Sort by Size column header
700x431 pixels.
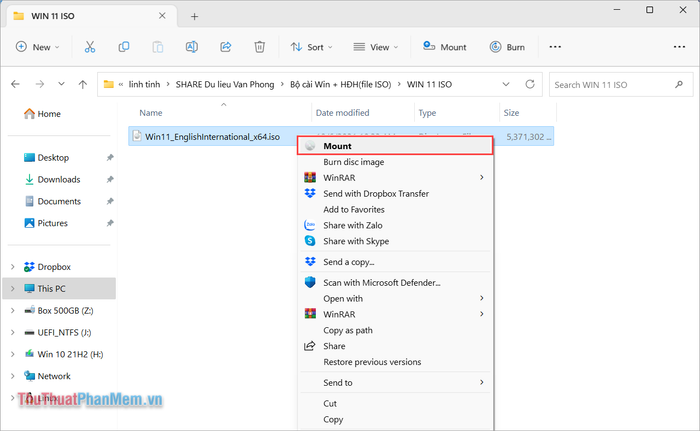[511, 113]
